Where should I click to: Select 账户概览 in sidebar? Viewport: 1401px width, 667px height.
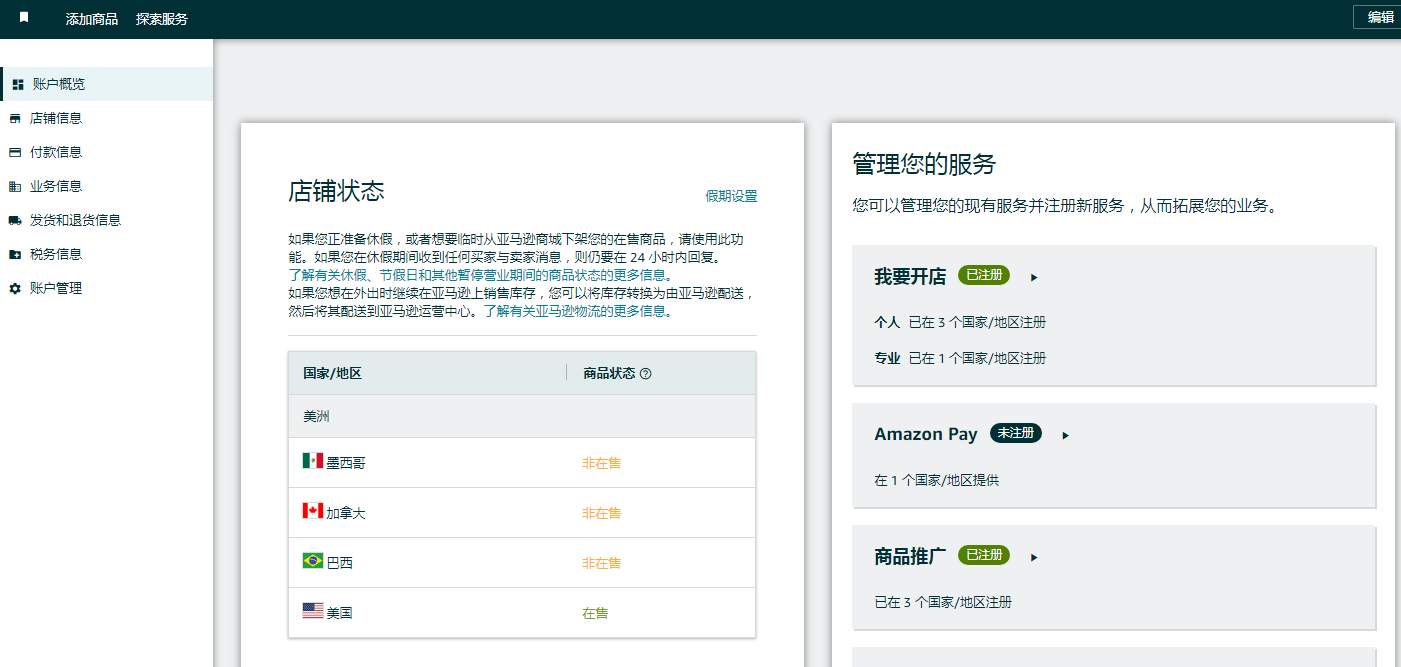coord(107,84)
